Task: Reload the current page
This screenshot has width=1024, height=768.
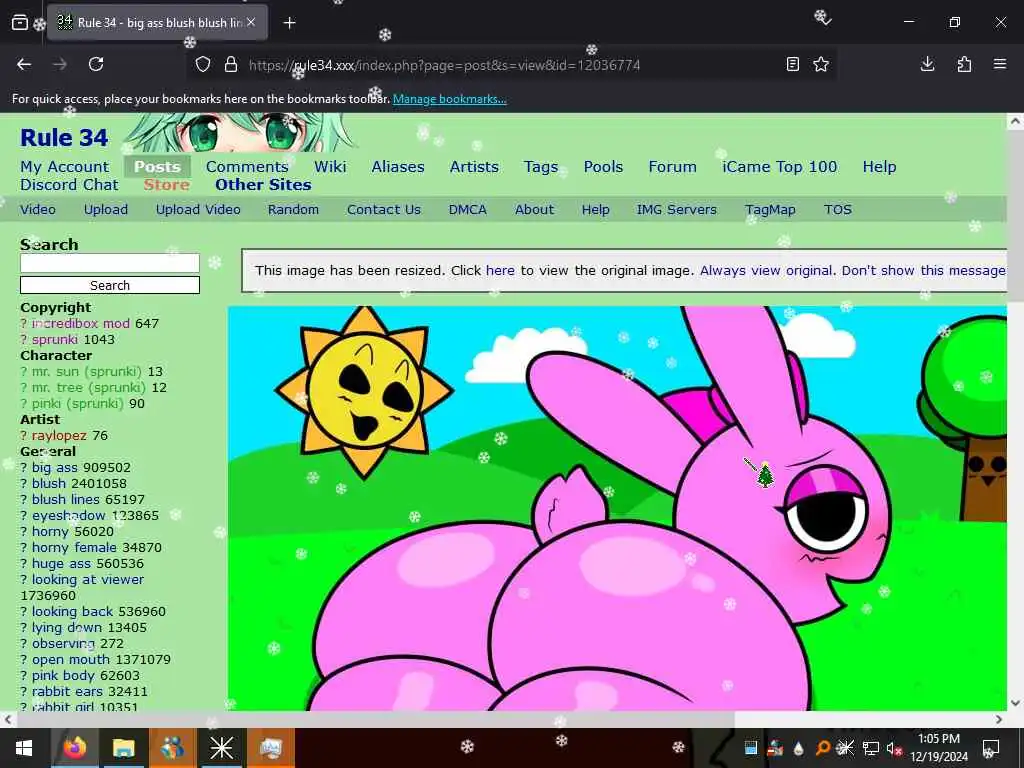Action: [96, 64]
